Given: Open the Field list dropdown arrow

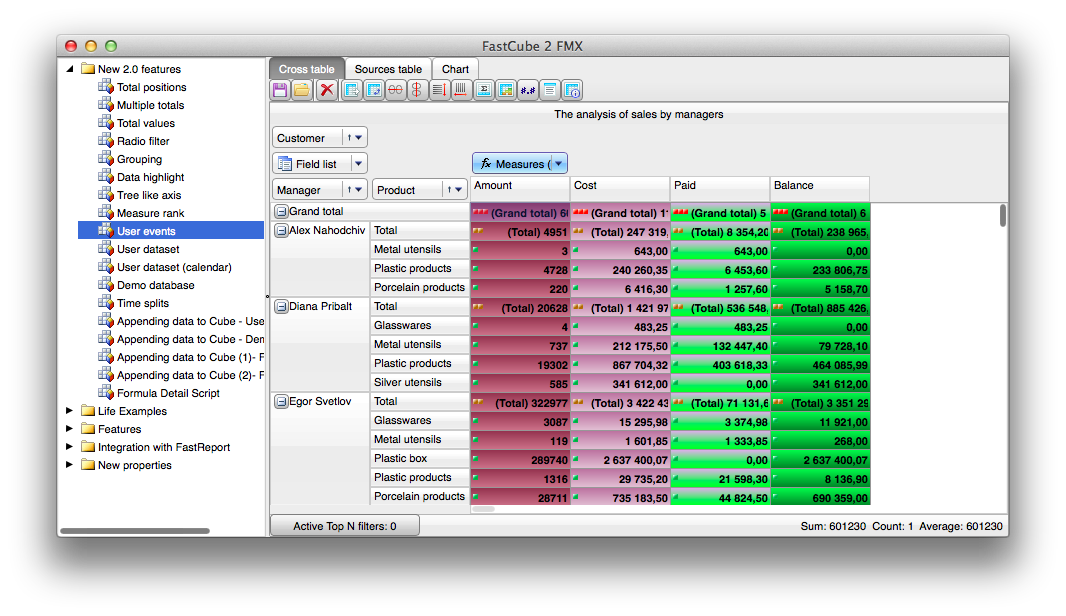Looking at the screenshot, I should point(358,164).
